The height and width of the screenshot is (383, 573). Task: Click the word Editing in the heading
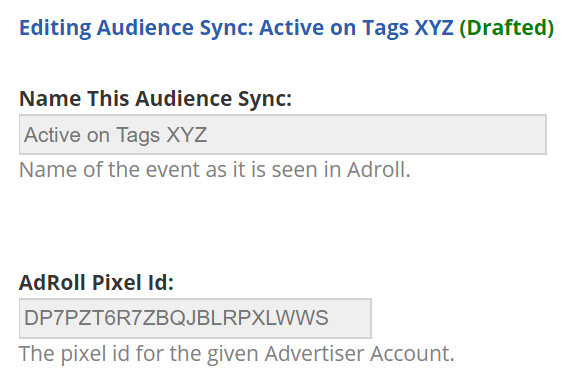(x=55, y=28)
